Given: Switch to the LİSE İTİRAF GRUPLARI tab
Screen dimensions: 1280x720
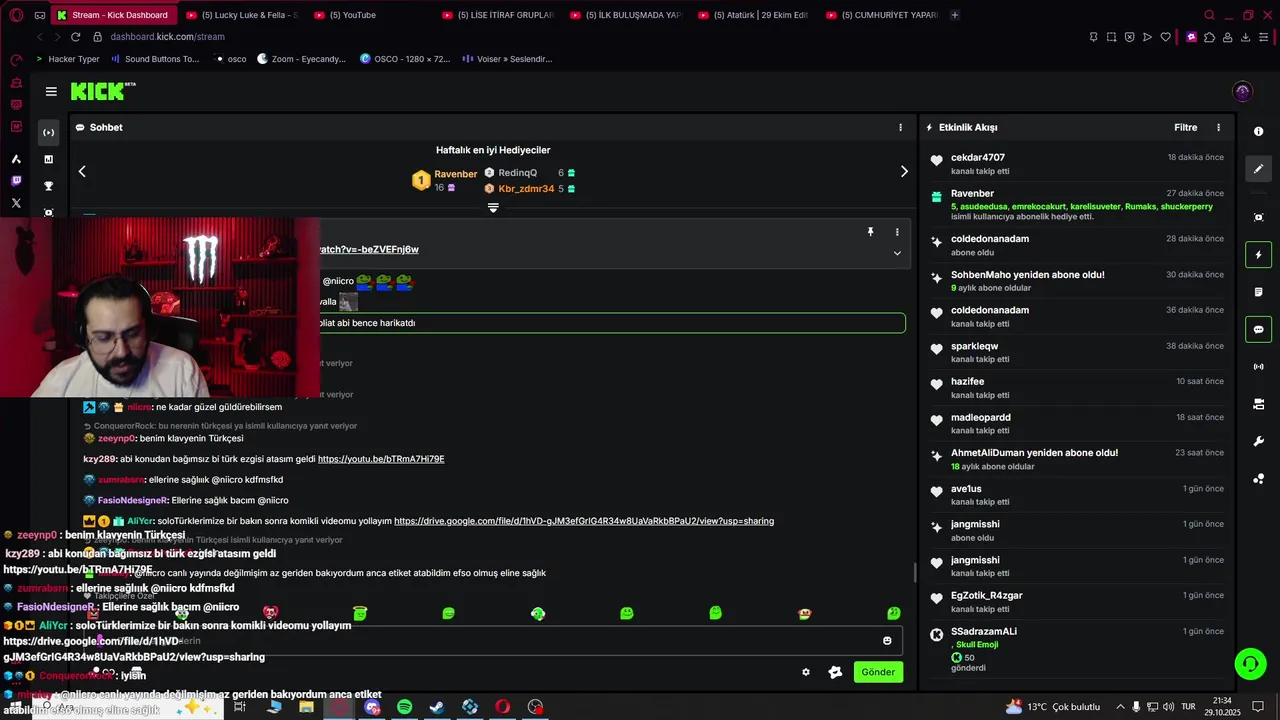Looking at the screenshot, I should coord(497,15).
